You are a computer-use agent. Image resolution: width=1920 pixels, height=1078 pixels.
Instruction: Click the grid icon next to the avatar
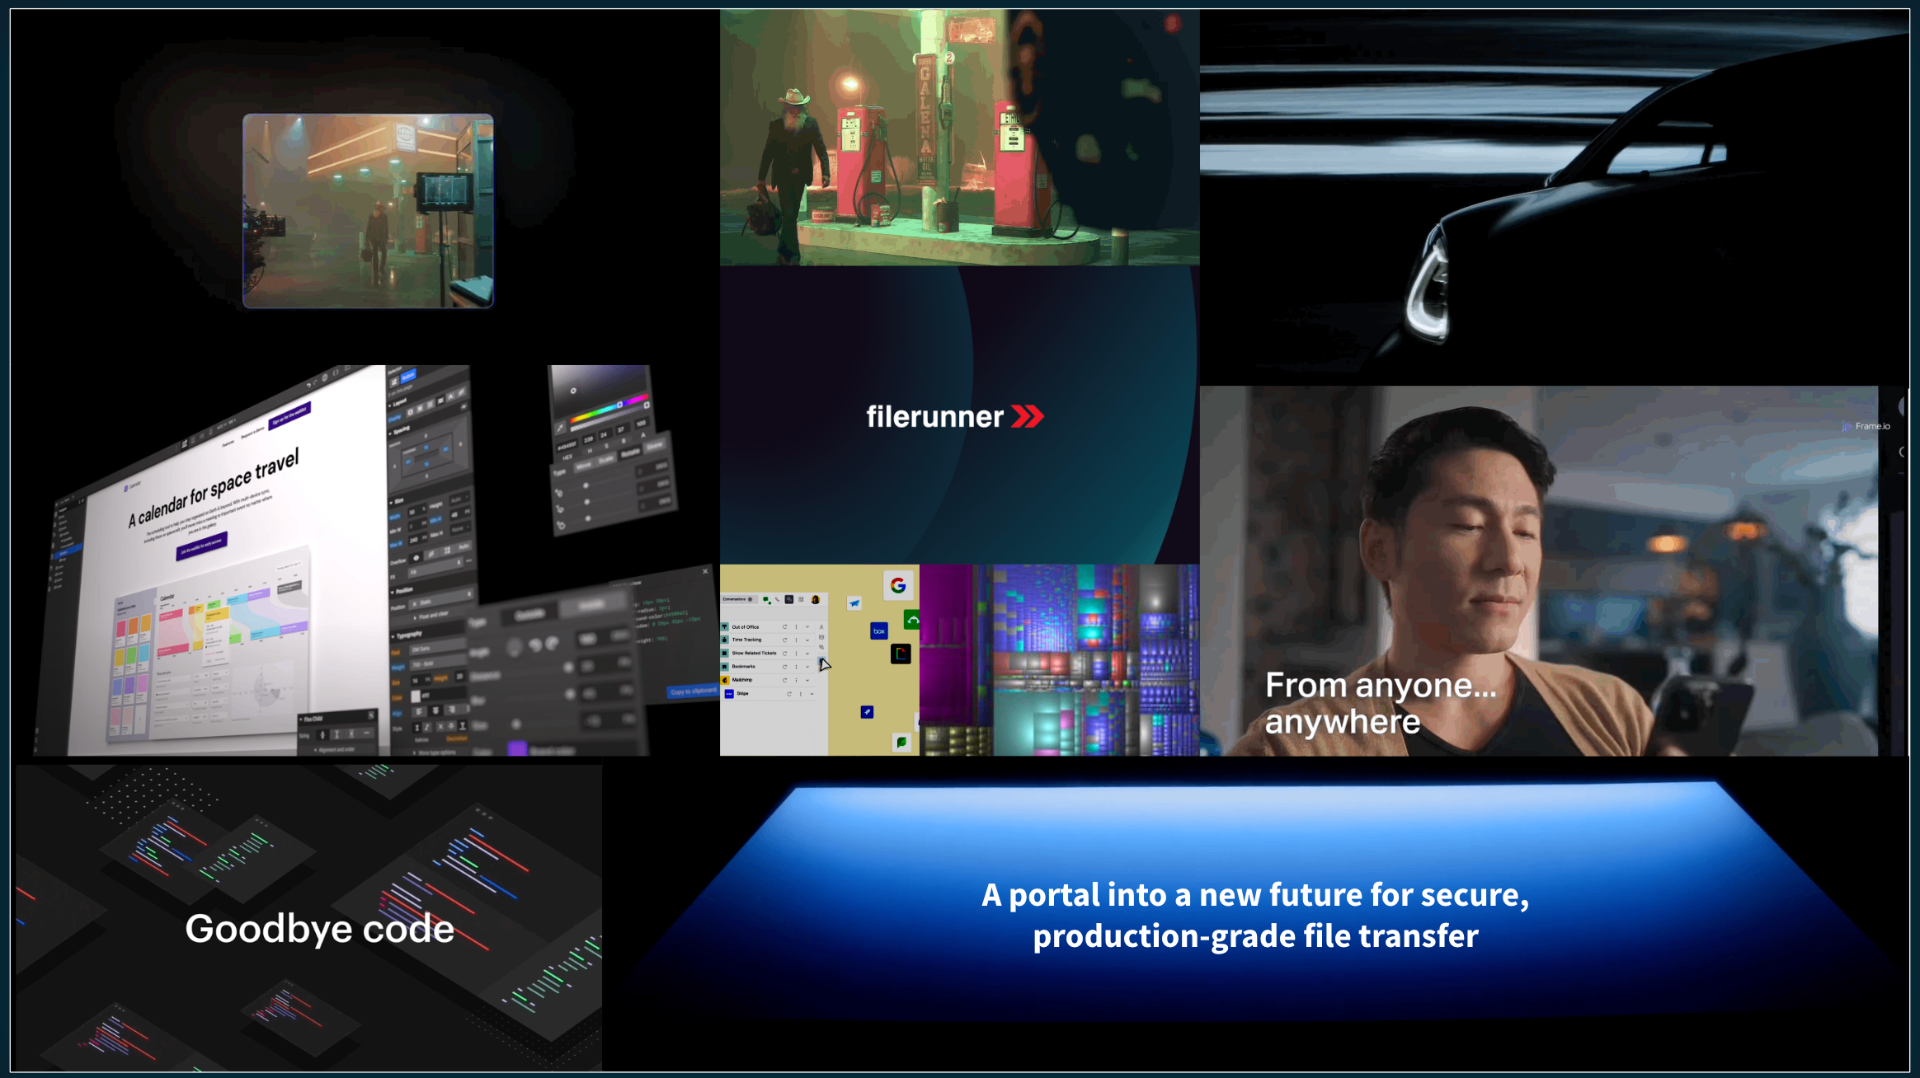pyautogui.click(x=801, y=599)
